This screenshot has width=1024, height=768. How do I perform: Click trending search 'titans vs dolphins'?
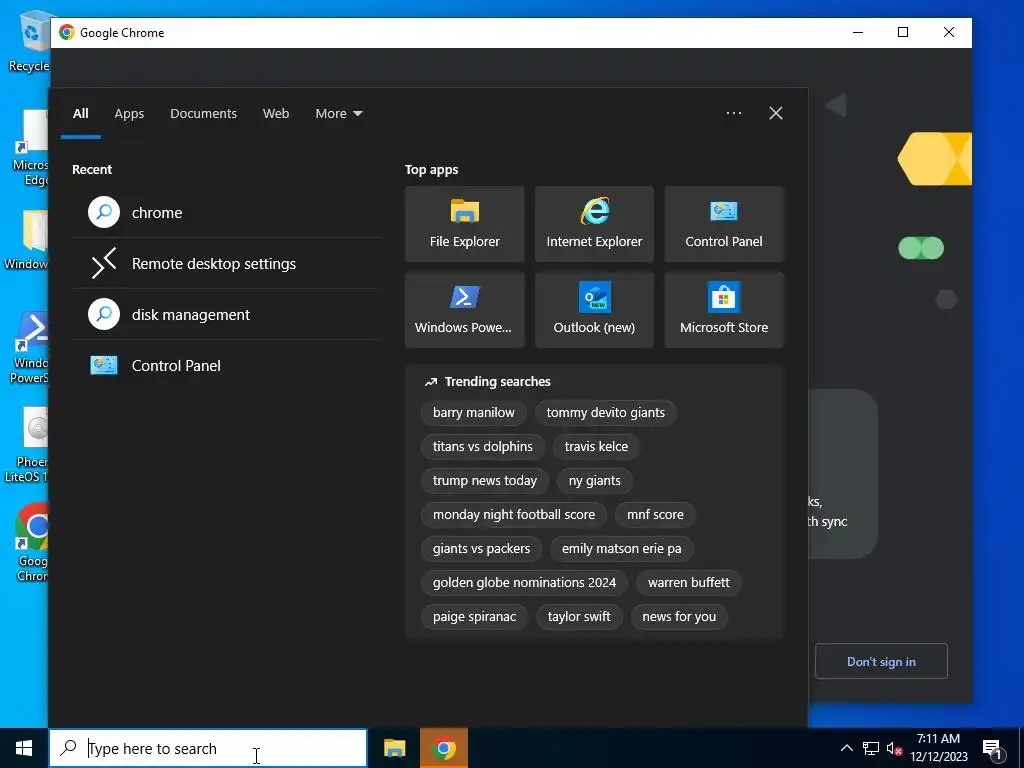click(483, 447)
